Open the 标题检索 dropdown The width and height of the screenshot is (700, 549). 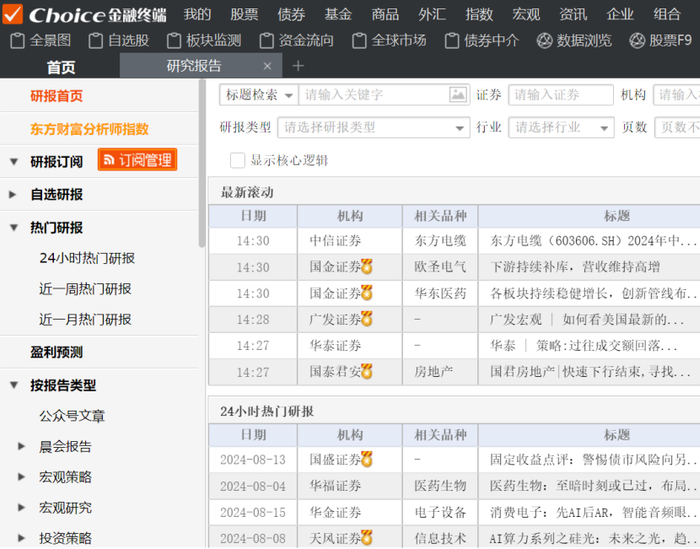(259, 95)
